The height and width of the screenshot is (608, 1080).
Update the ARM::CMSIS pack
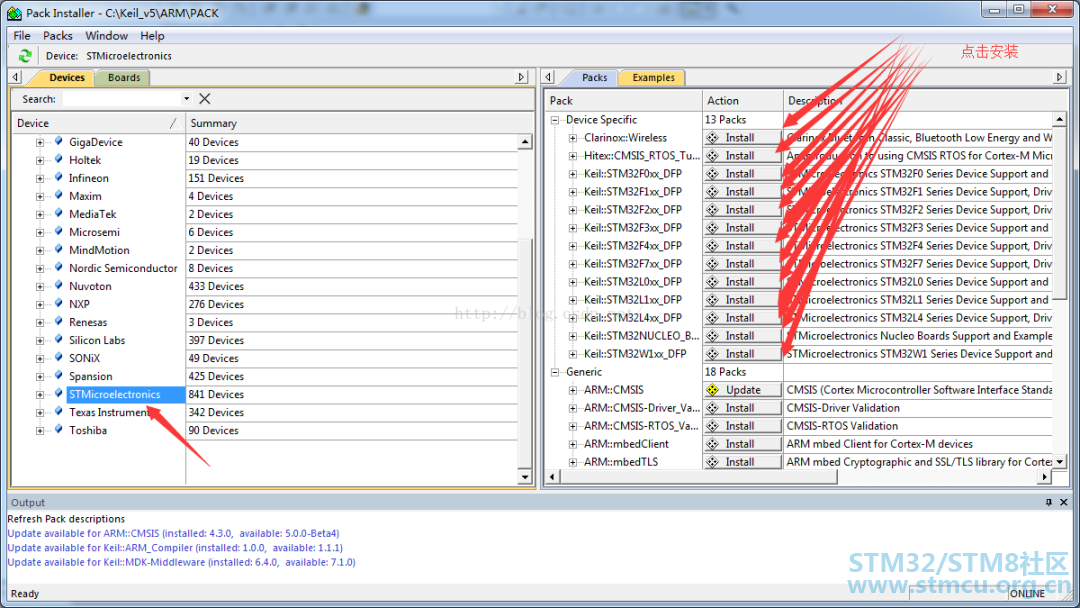tap(742, 390)
